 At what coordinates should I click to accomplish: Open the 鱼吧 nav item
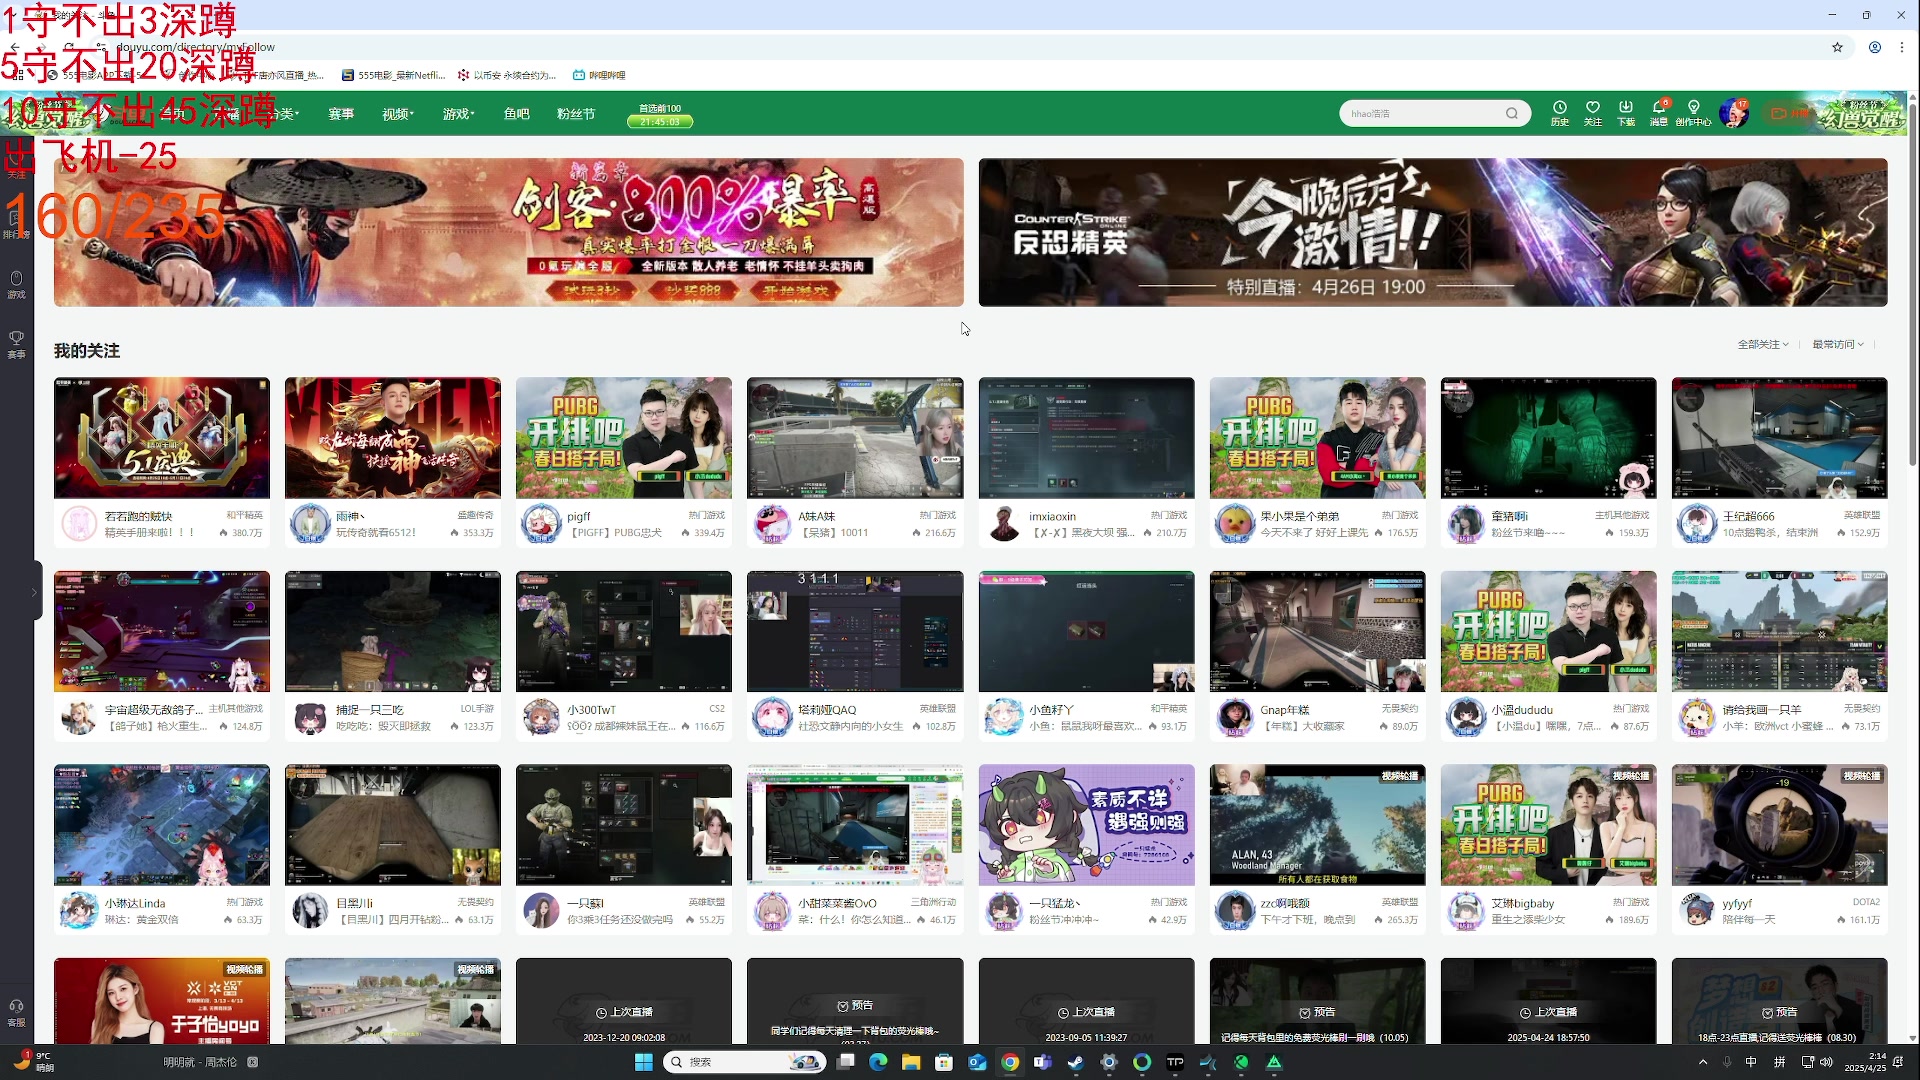tap(517, 114)
